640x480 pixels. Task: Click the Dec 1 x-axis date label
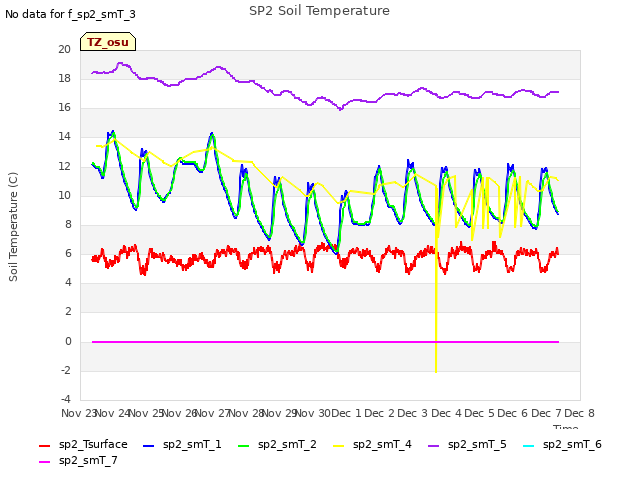click(346, 413)
